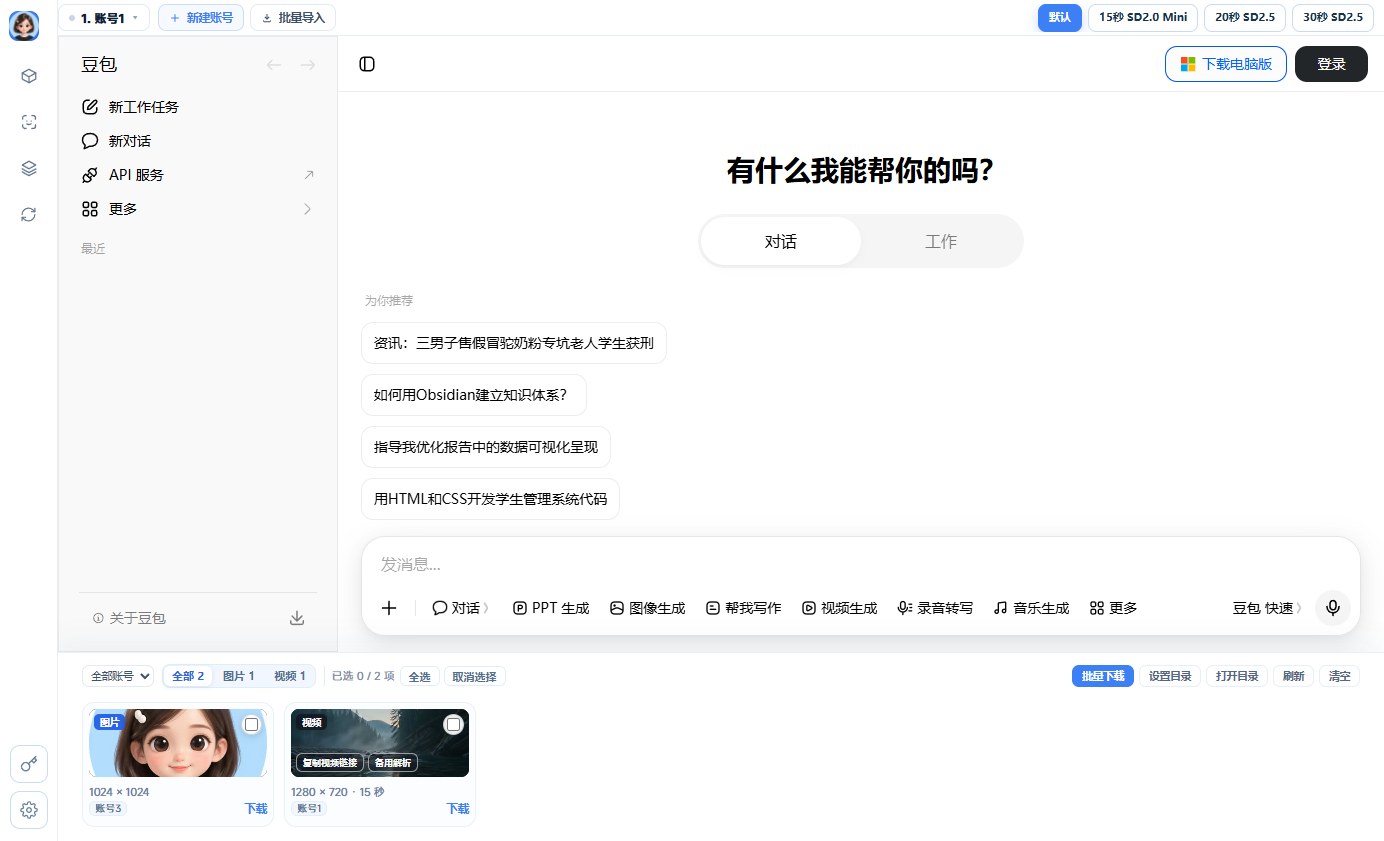Open the 账号1 account dropdown
The height and width of the screenshot is (841, 1384).
tap(104, 18)
